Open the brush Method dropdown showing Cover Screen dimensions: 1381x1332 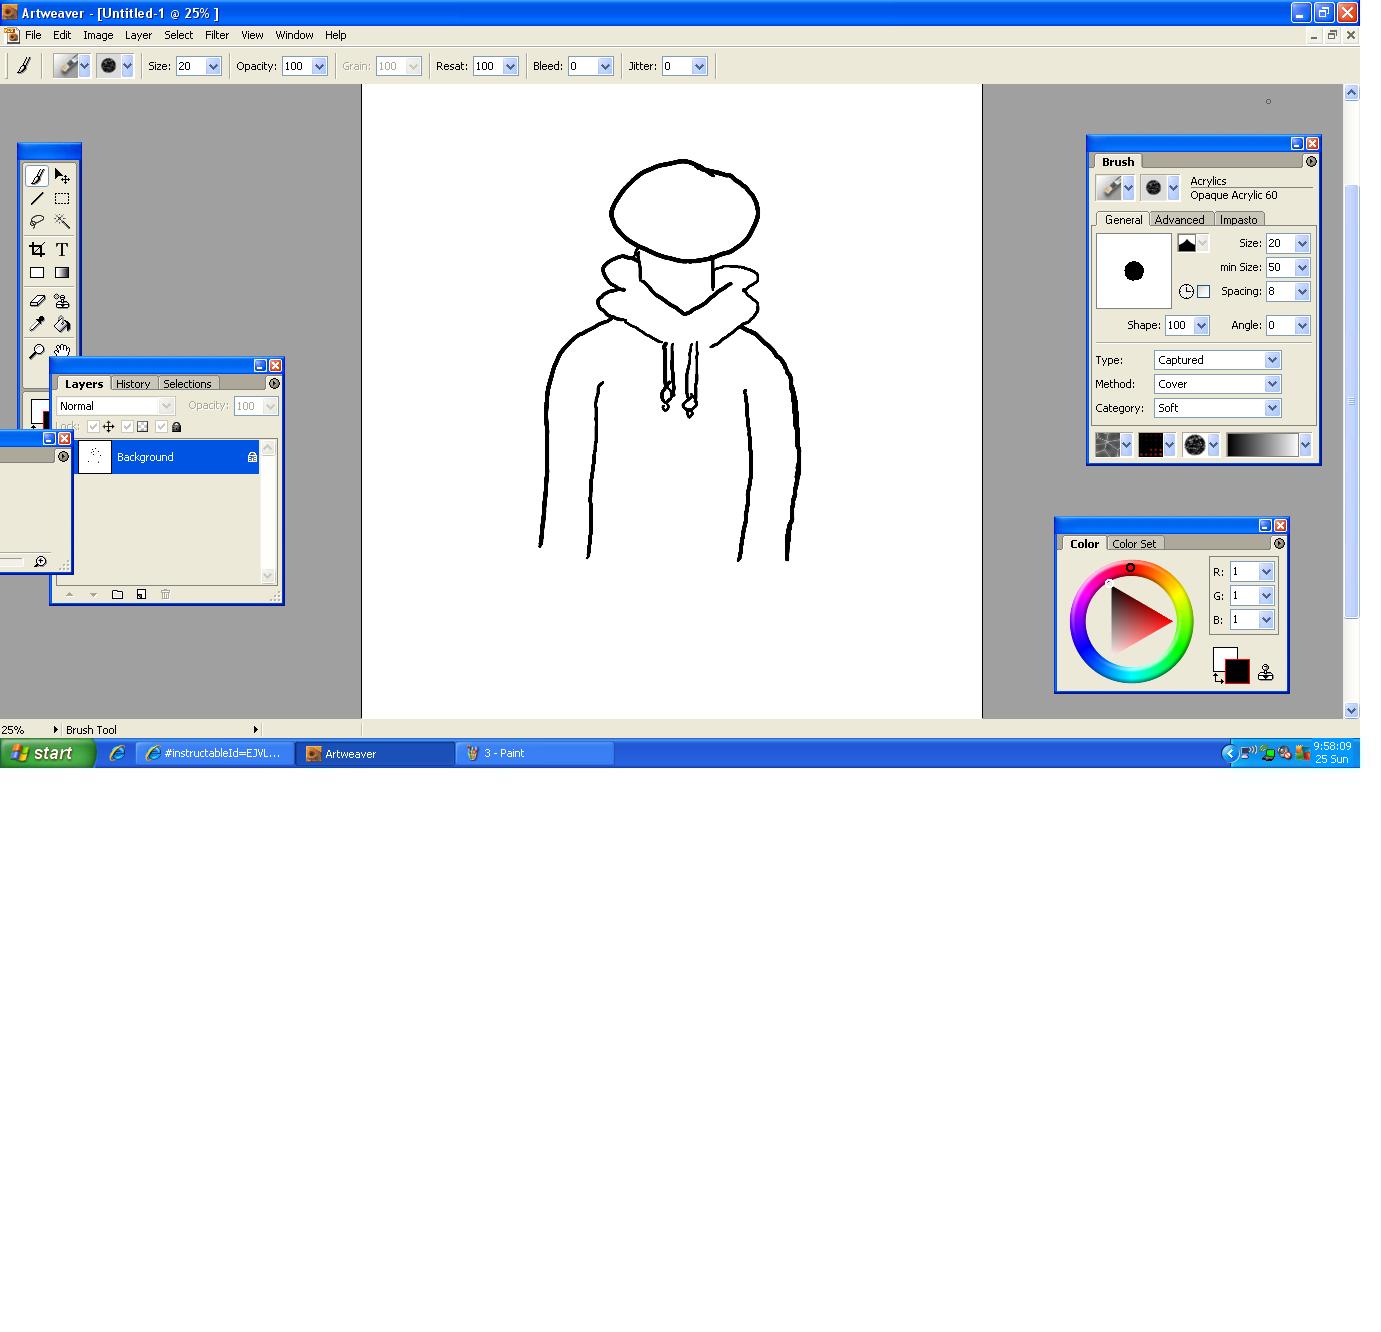click(x=1217, y=384)
